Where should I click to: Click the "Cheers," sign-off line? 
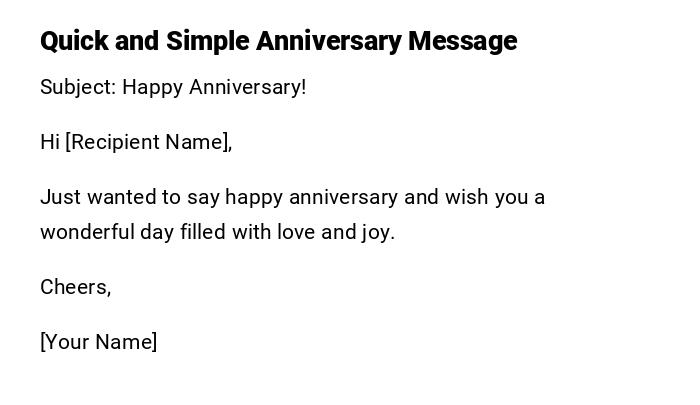pyautogui.click(x=75, y=287)
